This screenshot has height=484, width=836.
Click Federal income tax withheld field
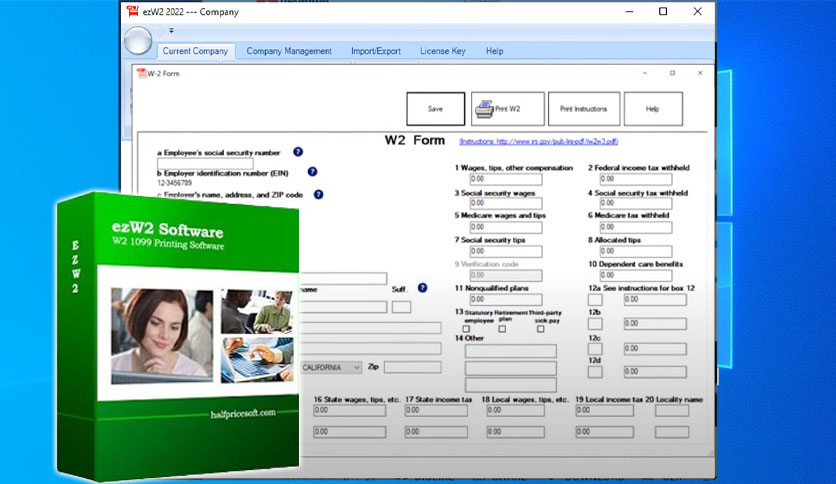pos(636,179)
